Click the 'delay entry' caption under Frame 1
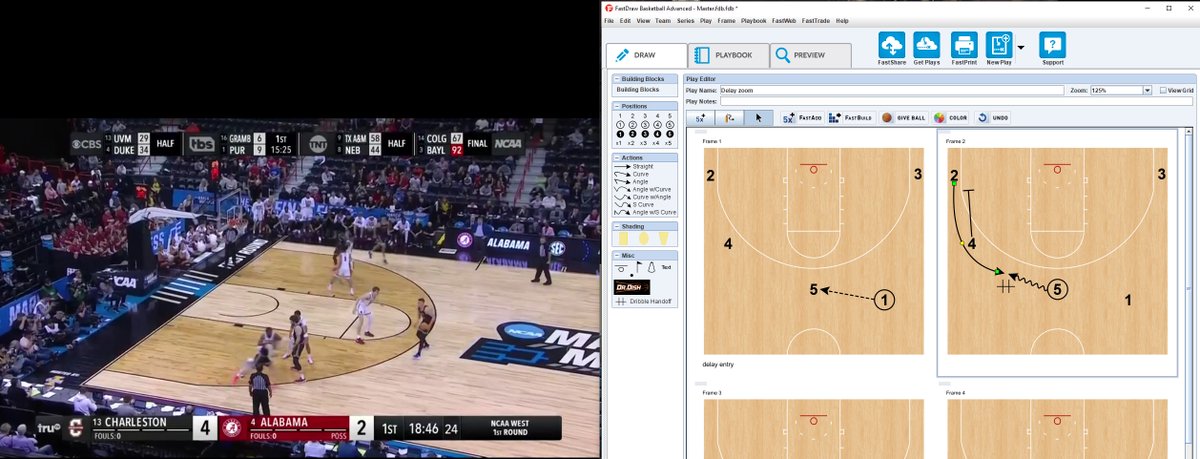The width and height of the screenshot is (1200, 459). (x=718, y=364)
